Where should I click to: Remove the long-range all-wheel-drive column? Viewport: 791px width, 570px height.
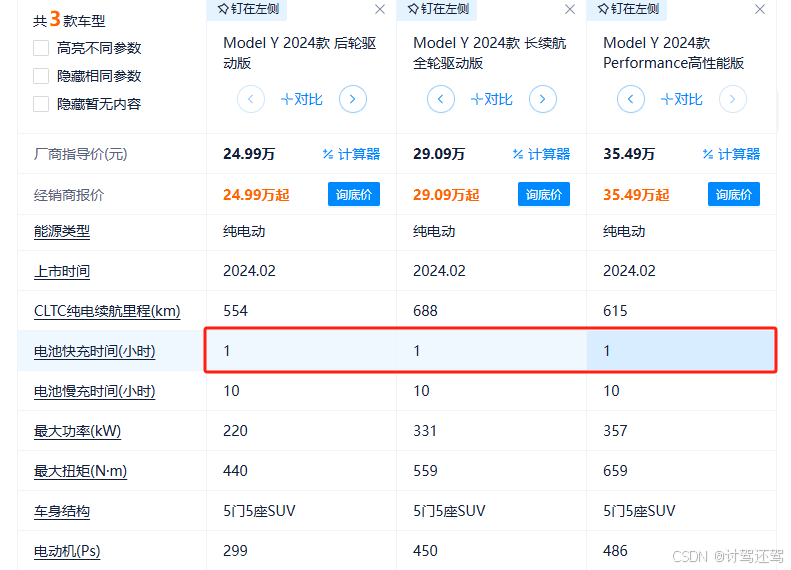tap(570, 9)
